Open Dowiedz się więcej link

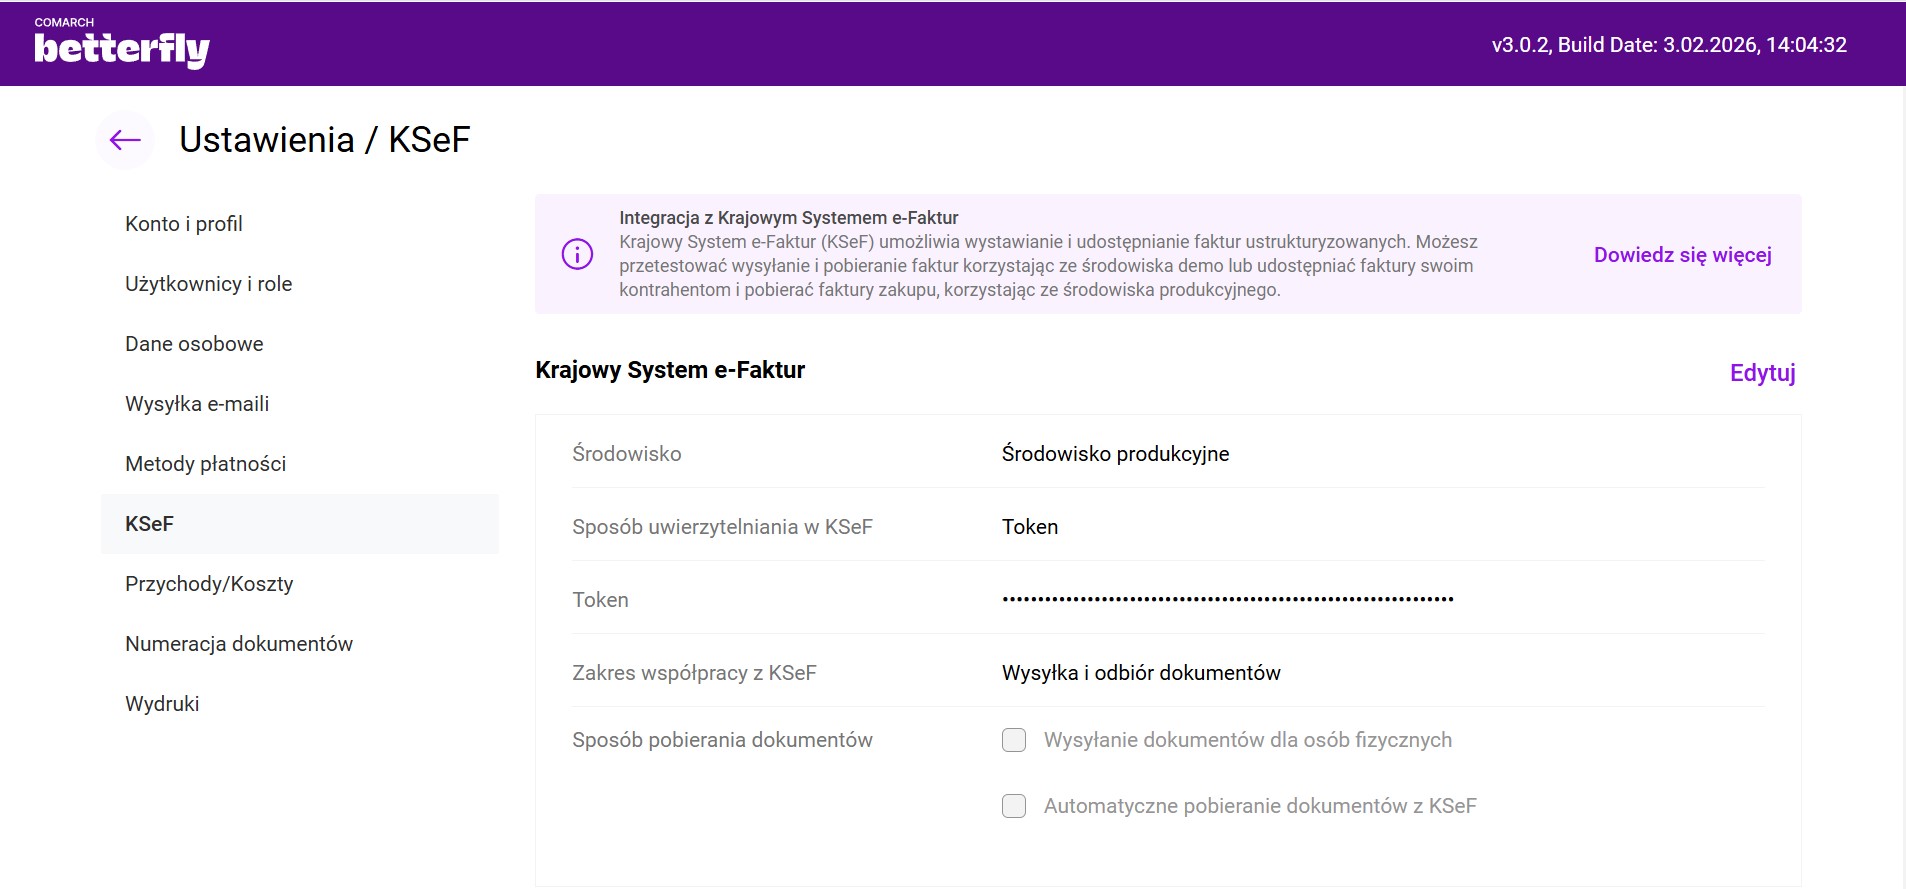coord(1682,255)
